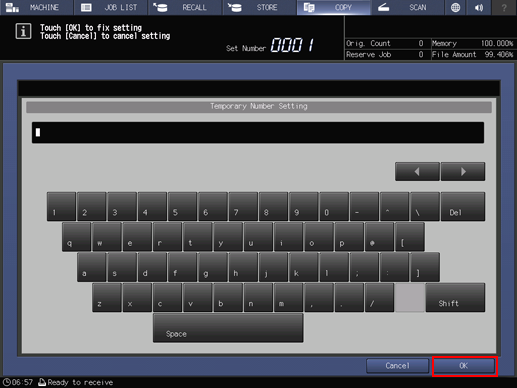
Task: Click the OK button
Action: (x=464, y=366)
